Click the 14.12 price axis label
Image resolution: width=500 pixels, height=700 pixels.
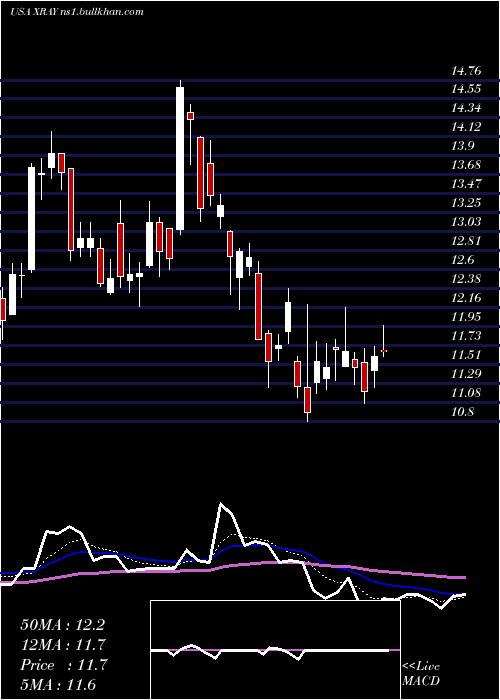click(x=466, y=127)
